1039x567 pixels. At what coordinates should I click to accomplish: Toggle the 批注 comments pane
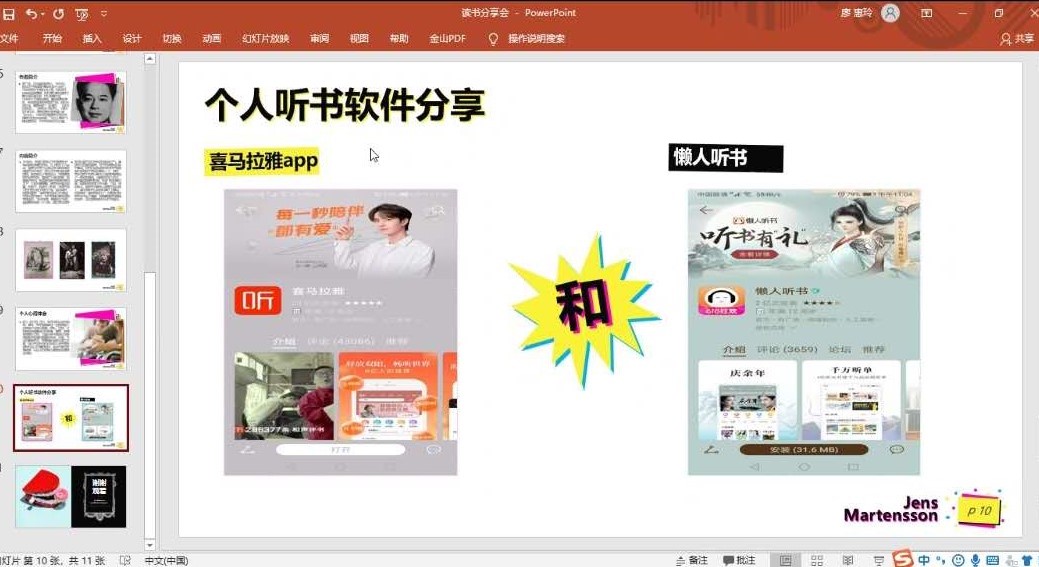(739, 560)
